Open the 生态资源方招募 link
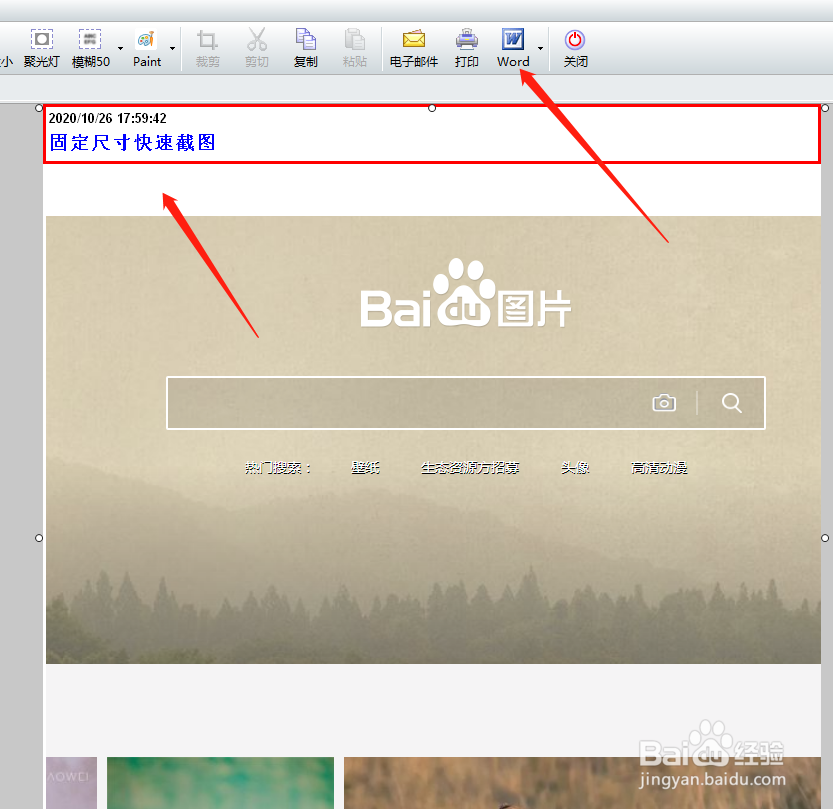This screenshot has height=809, width=833. [470, 467]
